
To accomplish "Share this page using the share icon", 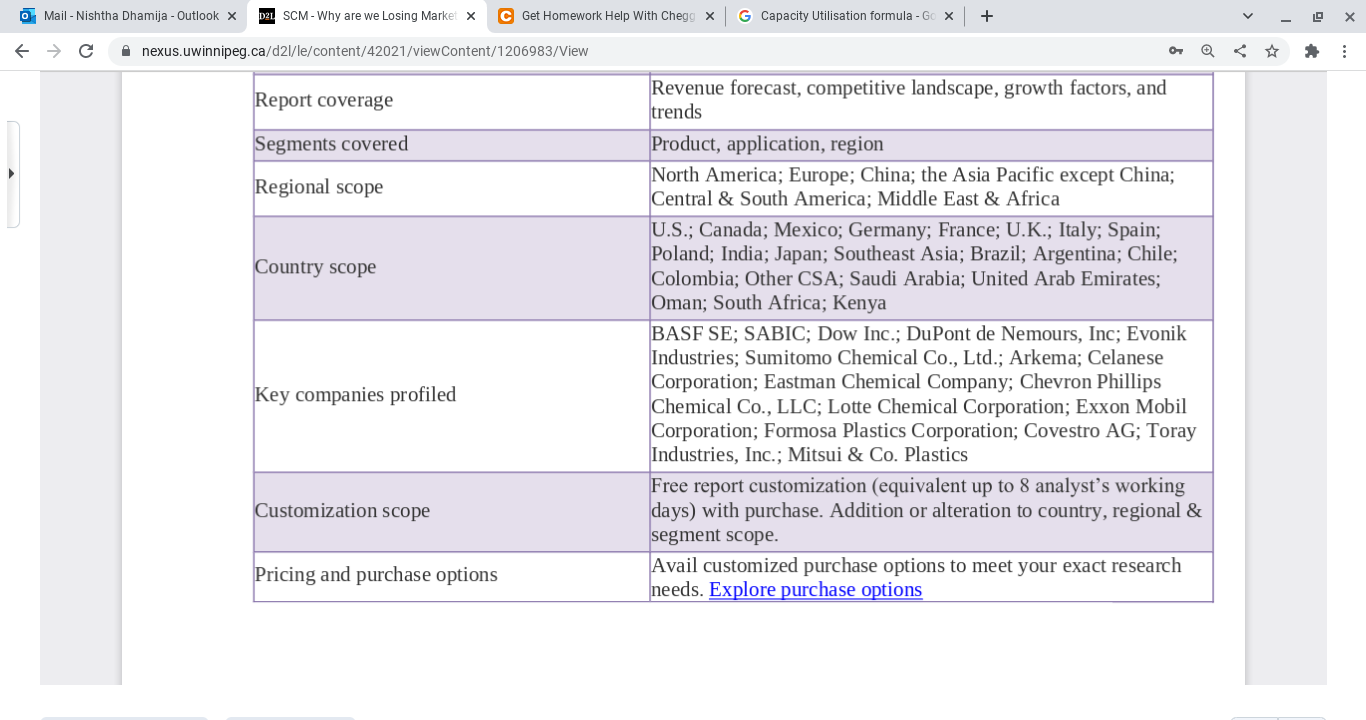I will point(1240,51).
